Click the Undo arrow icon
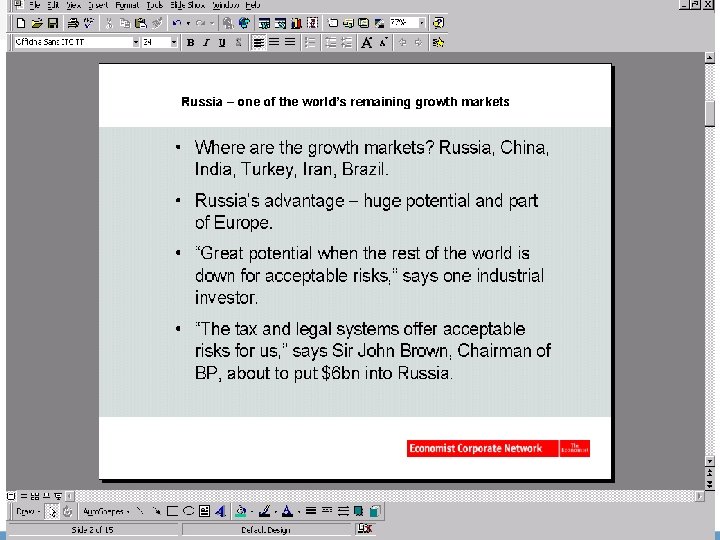720x540 pixels. pos(177,22)
